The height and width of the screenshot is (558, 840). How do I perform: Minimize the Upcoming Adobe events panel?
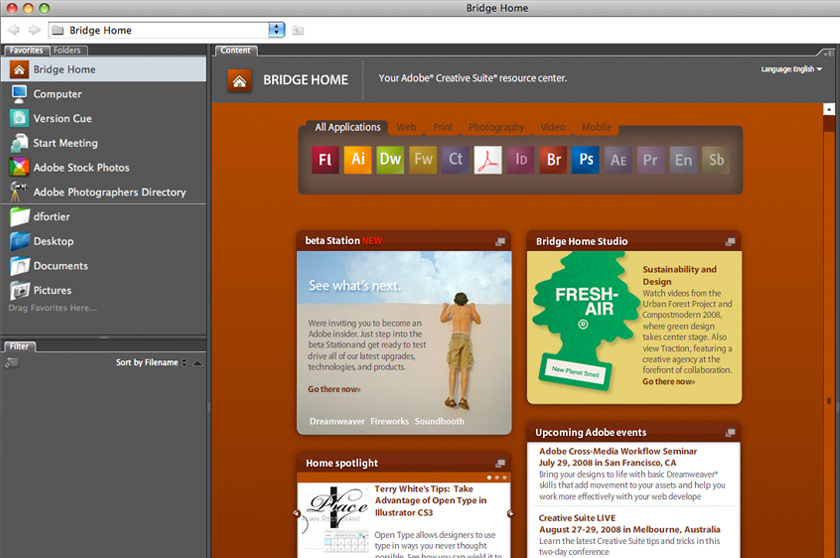(730, 432)
